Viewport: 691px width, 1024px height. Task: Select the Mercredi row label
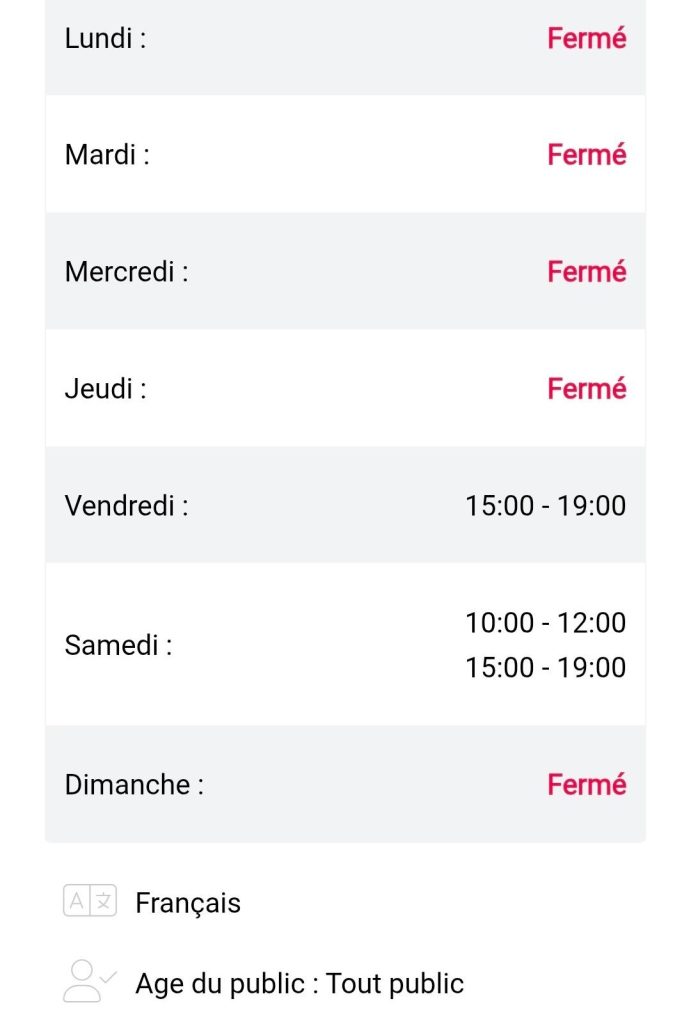coord(126,272)
